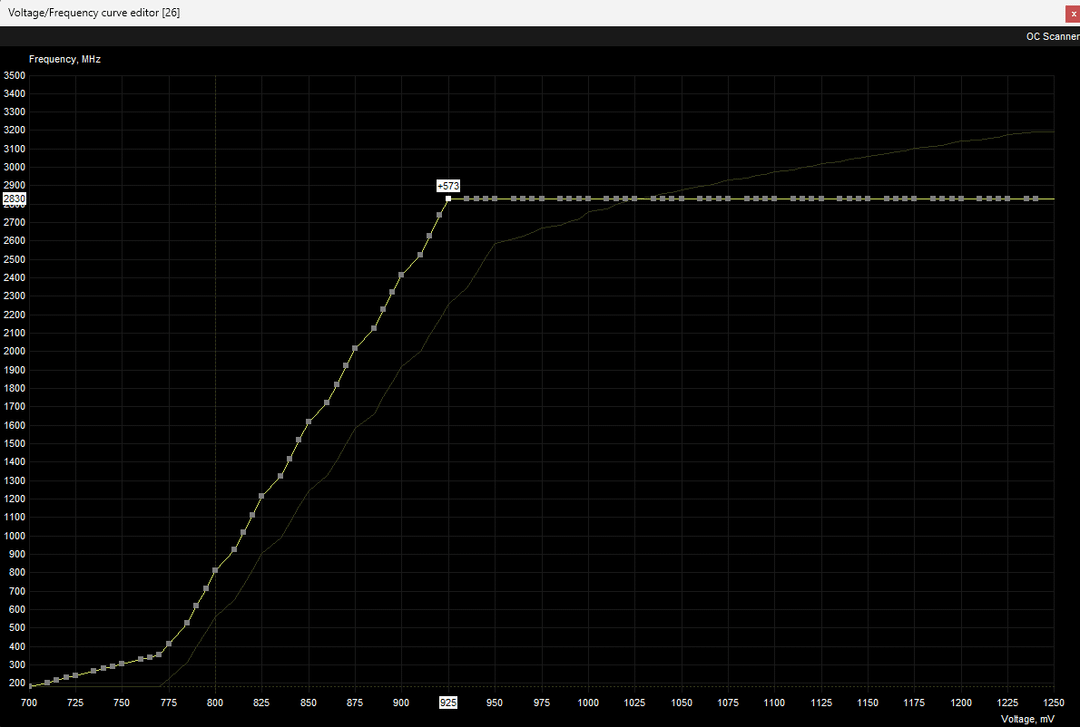Select the flat-line point at 1000 mV
Screen dimensions: 1080x727
click(587, 199)
